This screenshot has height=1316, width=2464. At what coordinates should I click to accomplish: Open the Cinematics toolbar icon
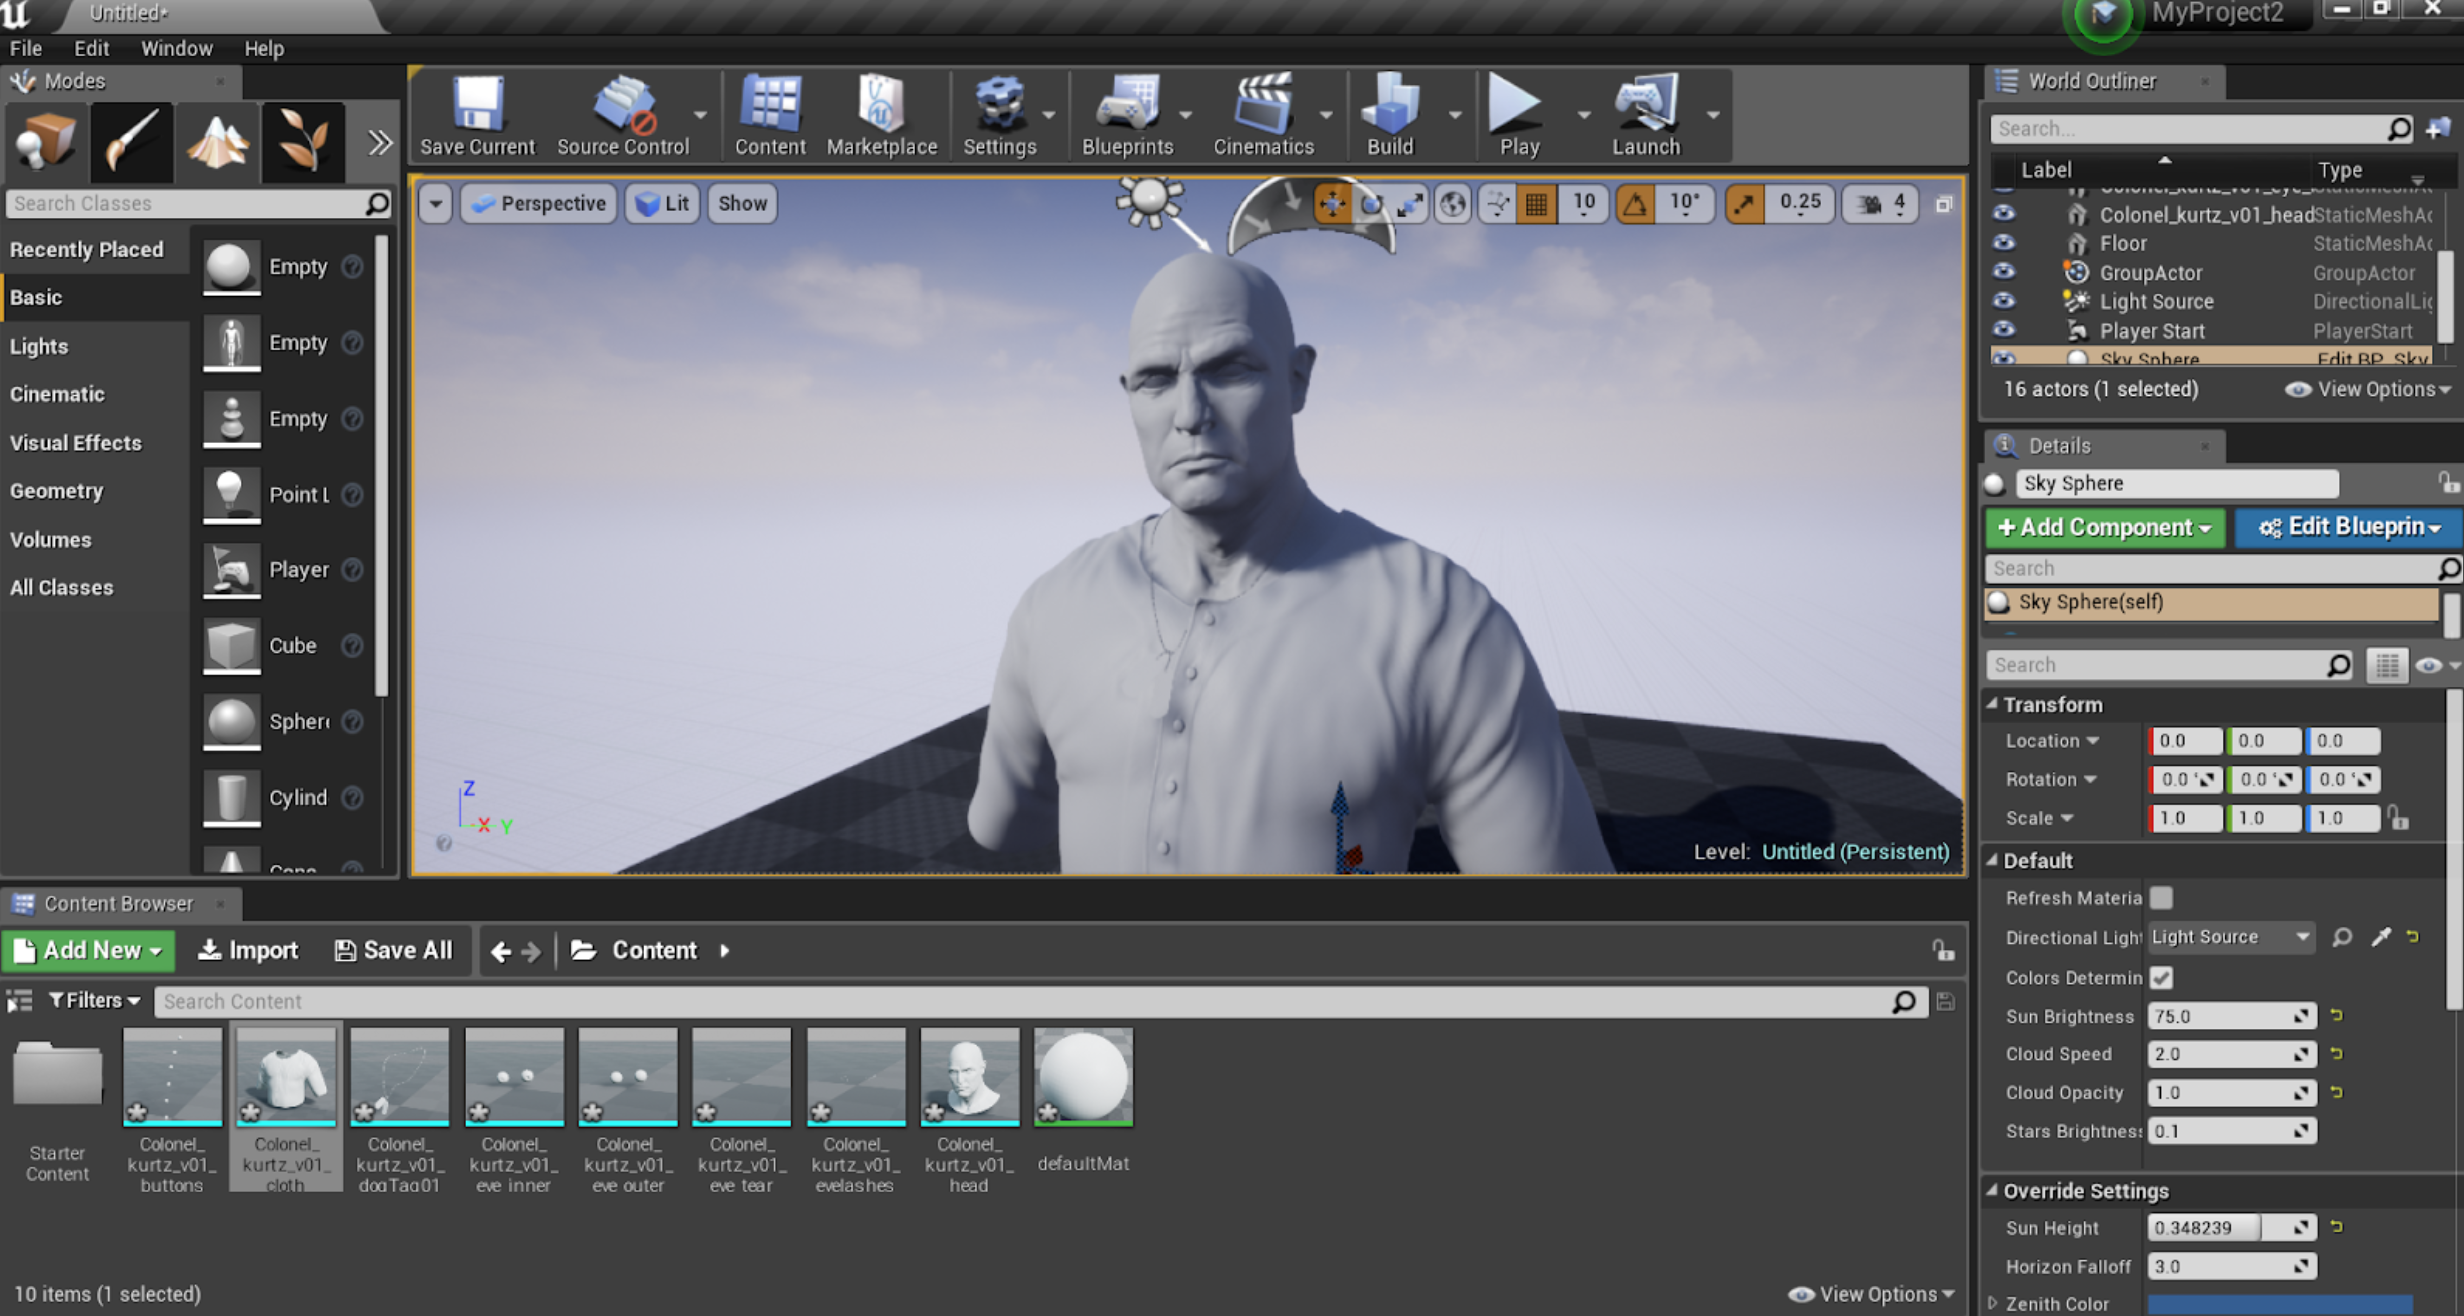(x=1262, y=115)
